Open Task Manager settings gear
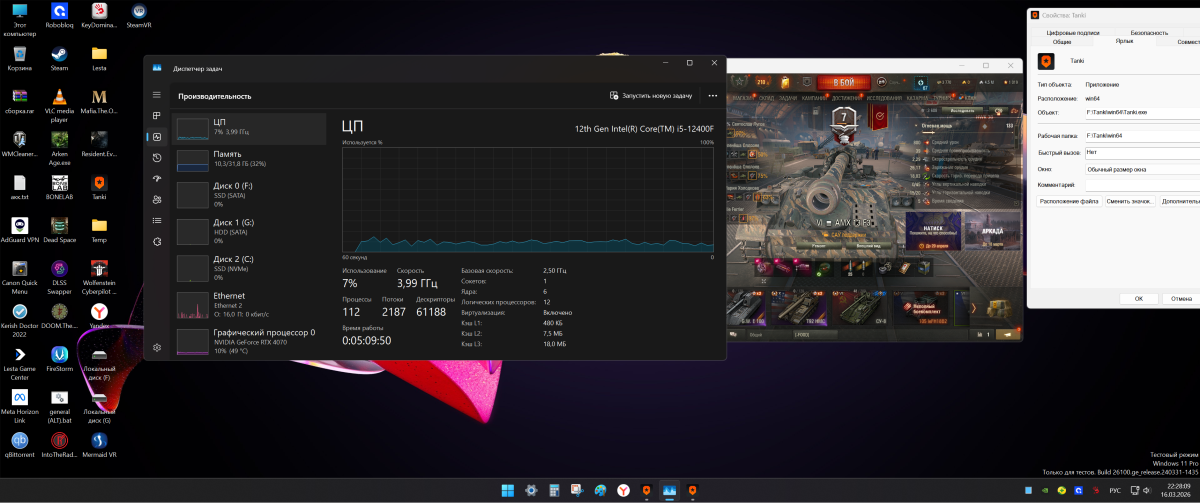Image resolution: width=1200 pixels, height=503 pixels. [157, 347]
